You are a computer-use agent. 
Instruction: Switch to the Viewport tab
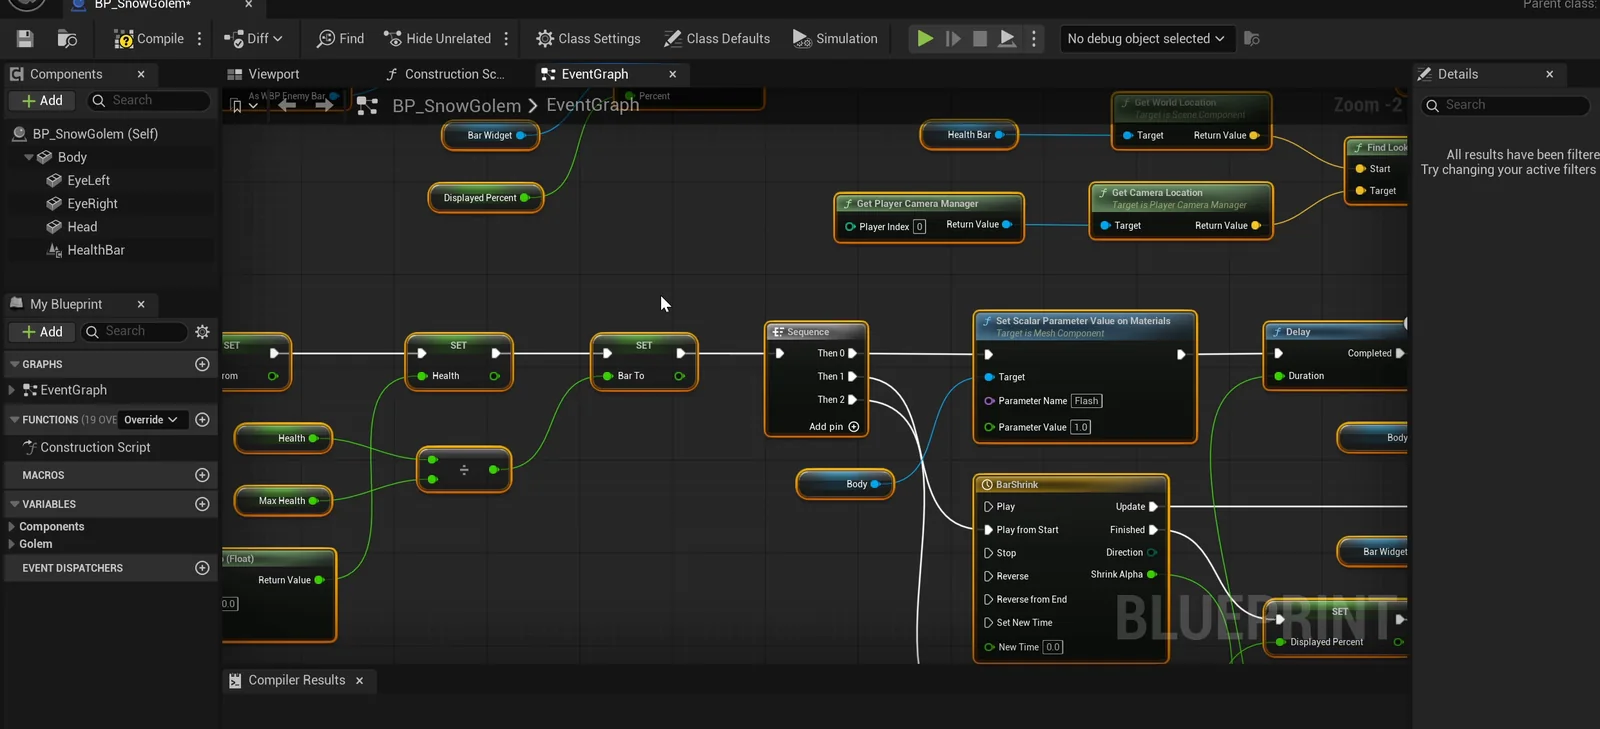263,74
